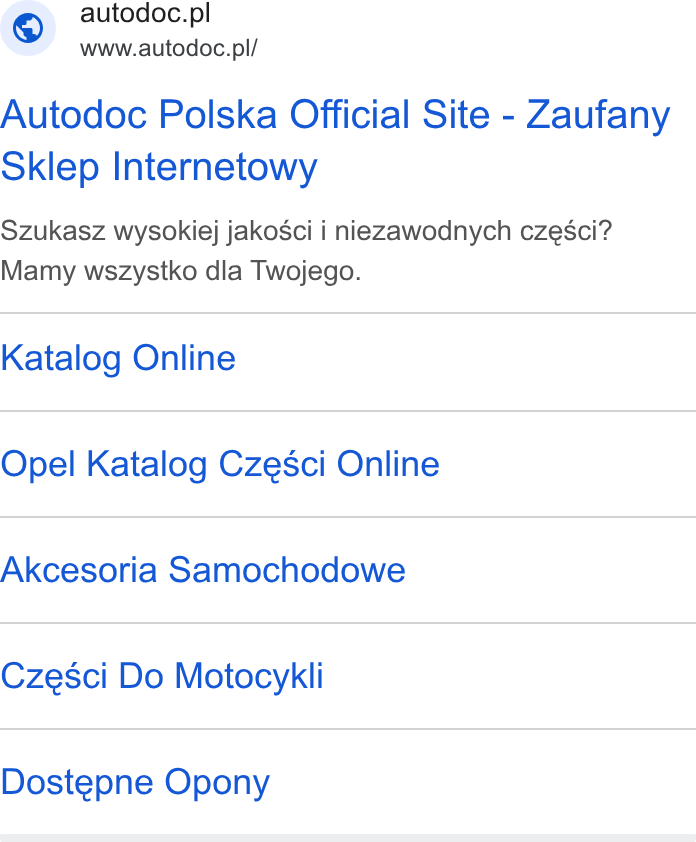The width and height of the screenshot is (696, 842).
Task: Click the word 'Motocykli' in sitelinks
Action: pyautogui.click(x=249, y=676)
